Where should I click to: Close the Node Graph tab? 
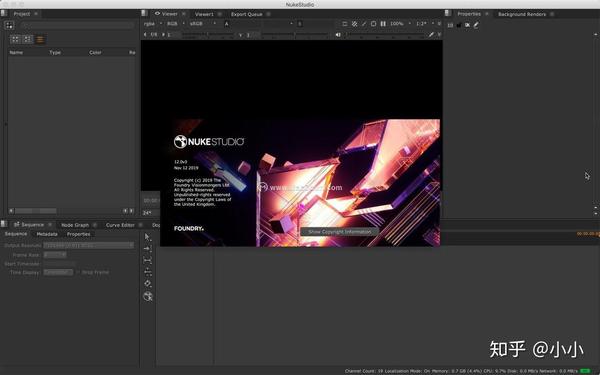coord(95,225)
